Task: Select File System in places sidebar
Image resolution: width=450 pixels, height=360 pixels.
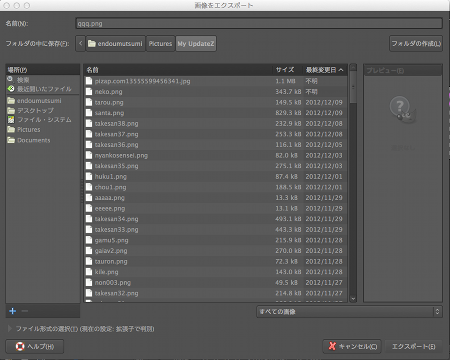Action: [43, 120]
